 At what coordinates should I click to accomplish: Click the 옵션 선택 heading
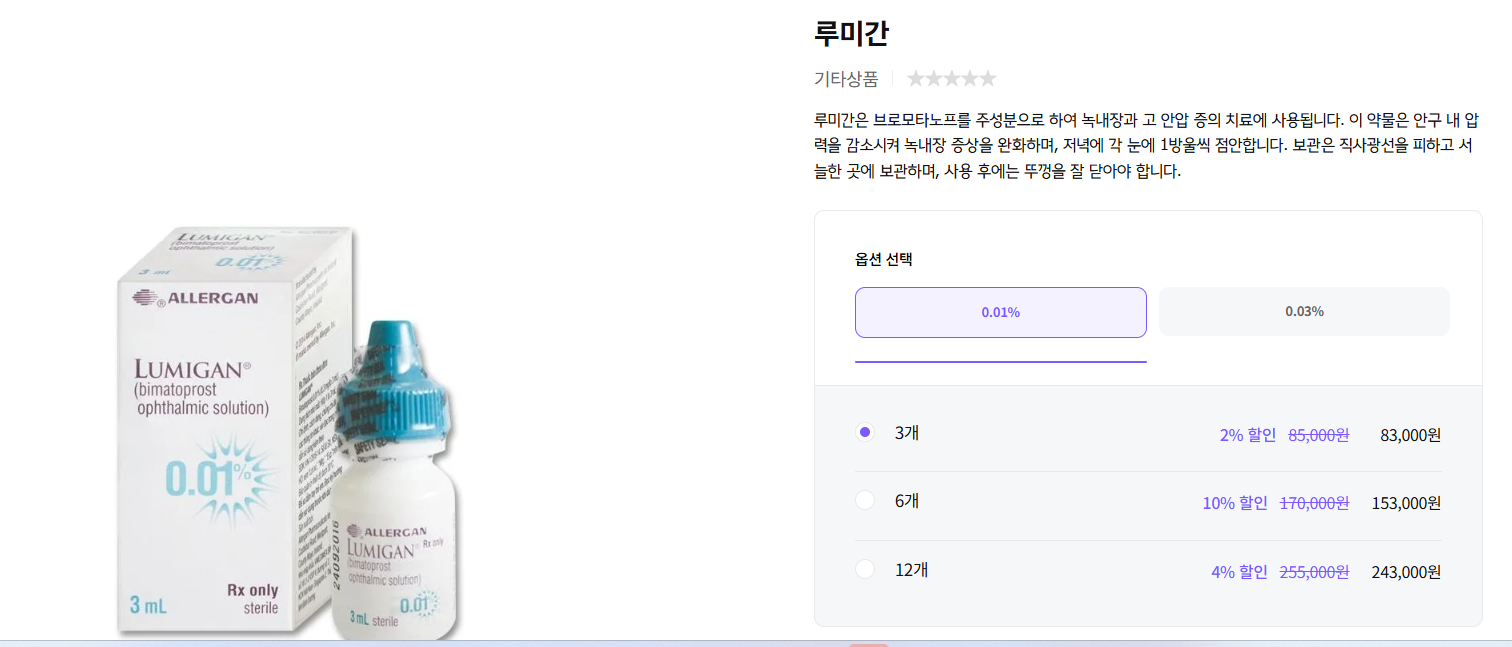[x=884, y=259]
